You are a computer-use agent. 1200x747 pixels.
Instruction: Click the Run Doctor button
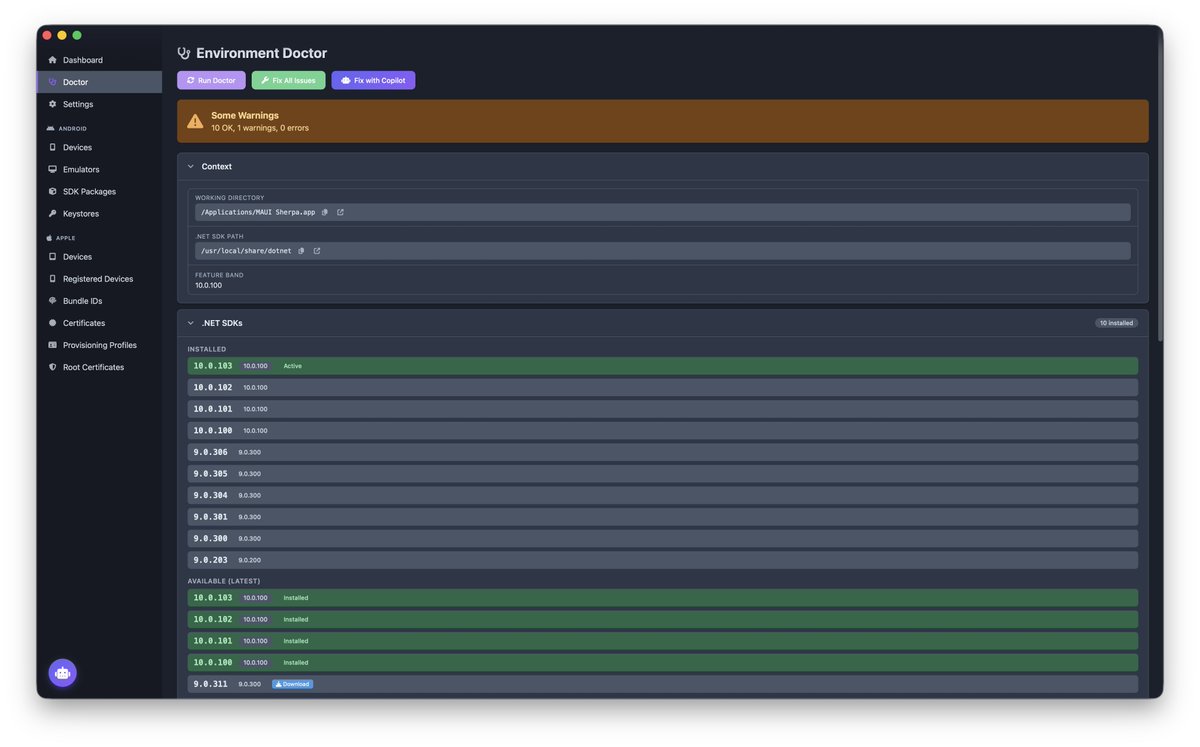click(x=211, y=80)
